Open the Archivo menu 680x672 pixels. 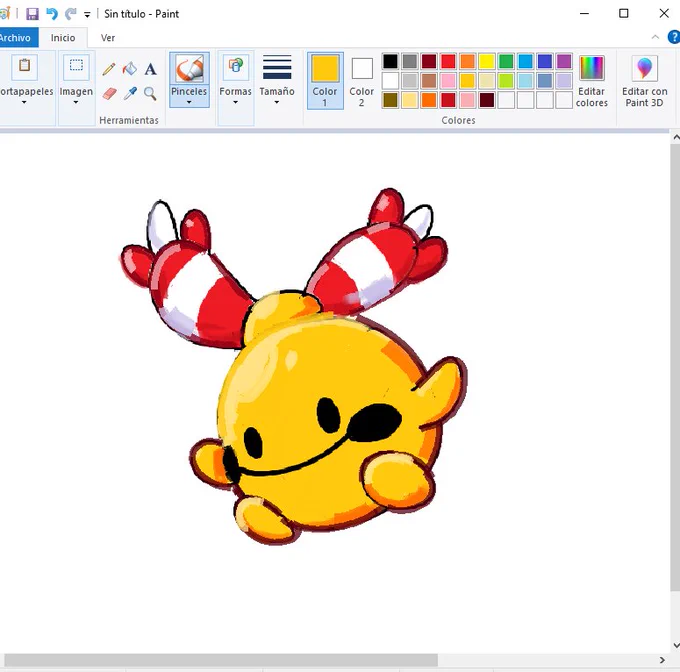pyautogui.click(x=16, y=38)
